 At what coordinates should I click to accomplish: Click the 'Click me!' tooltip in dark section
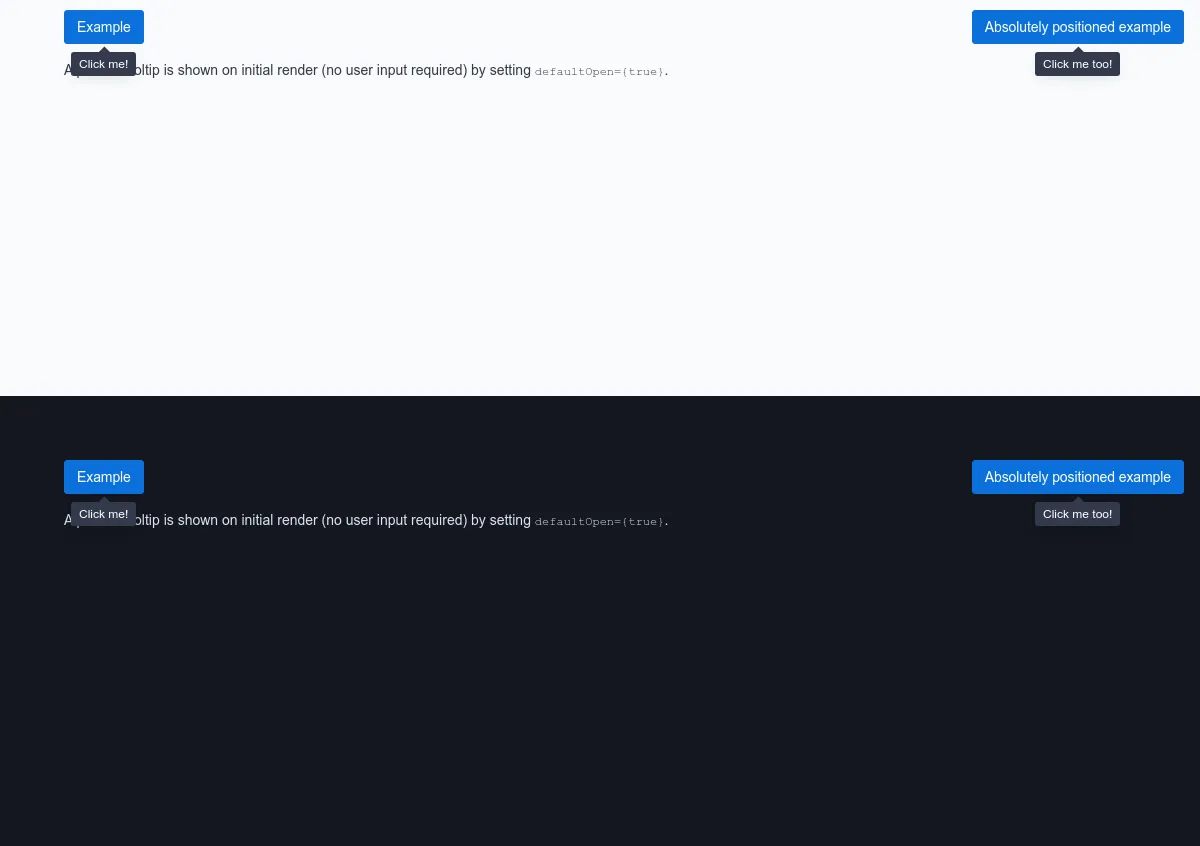pyautogui.click(x=103, y=514)
